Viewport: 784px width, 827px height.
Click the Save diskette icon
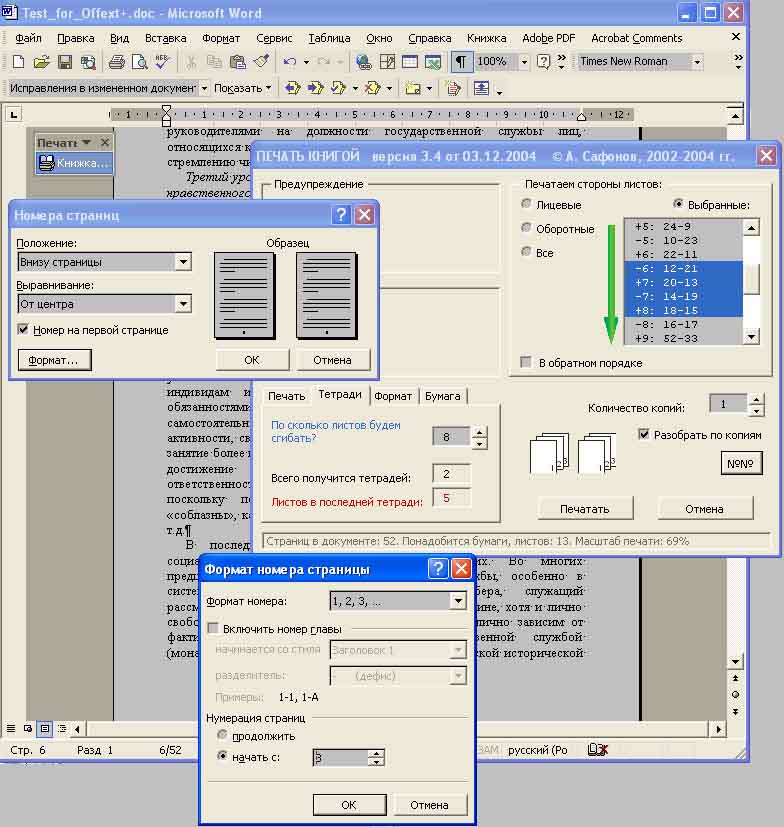tap(65, 62)
